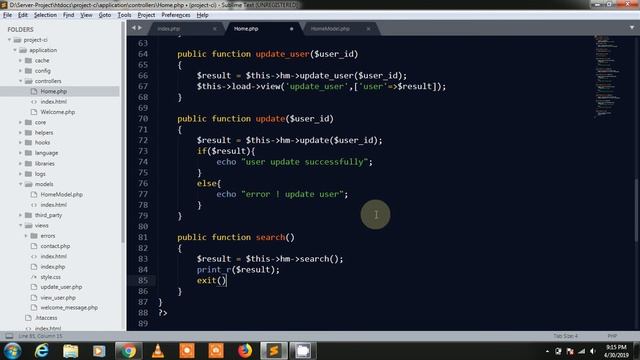The width and height of the screenshot is (640, 360).
Task: Open the Help menu
Action: tap(202, 15)
